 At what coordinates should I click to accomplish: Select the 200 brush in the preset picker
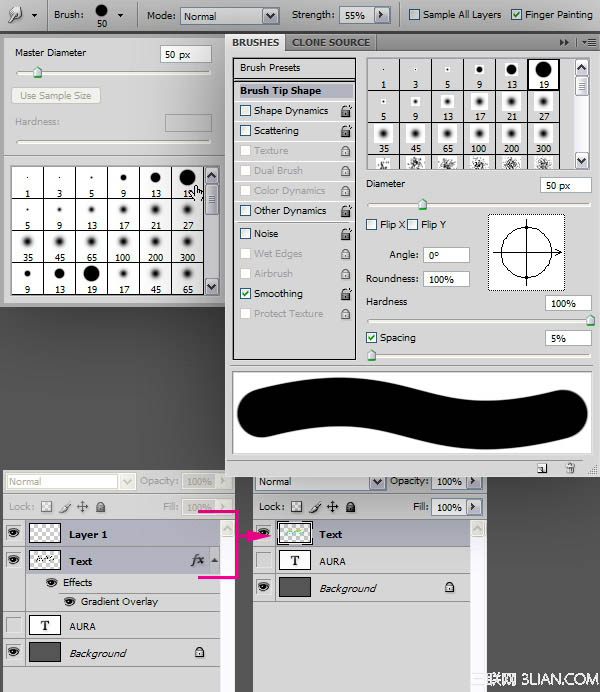155,247
